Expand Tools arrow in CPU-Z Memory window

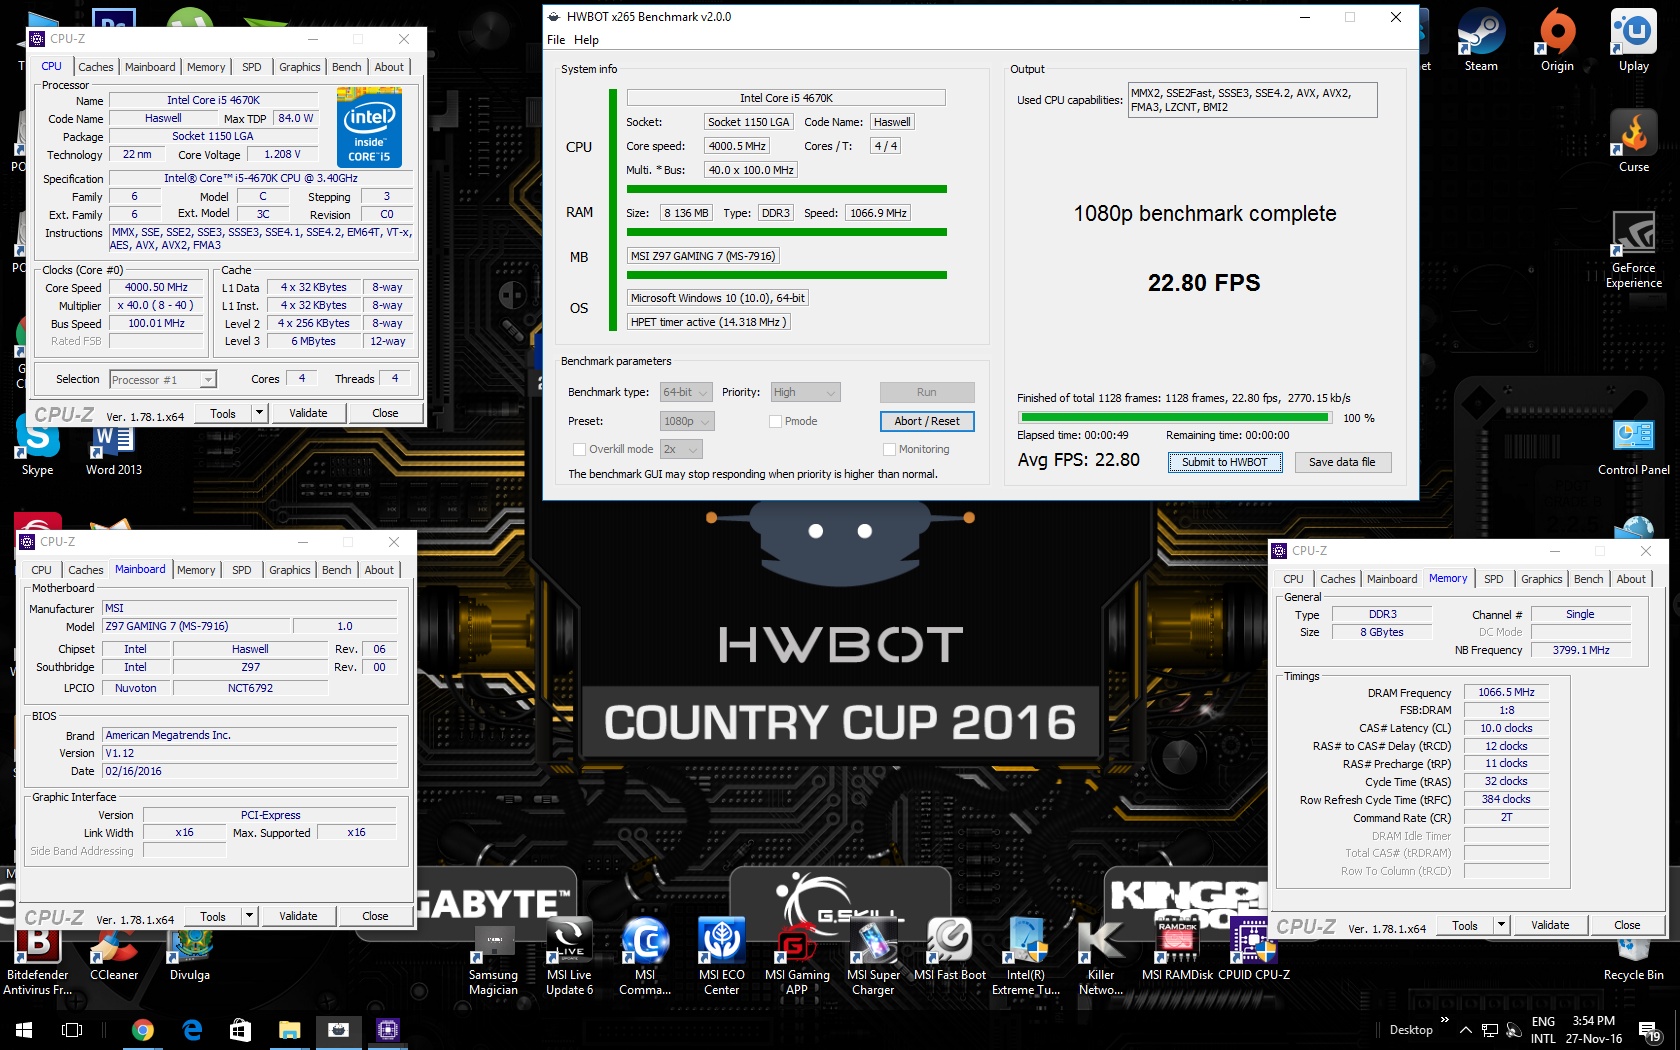click(x=1501, y=925)
